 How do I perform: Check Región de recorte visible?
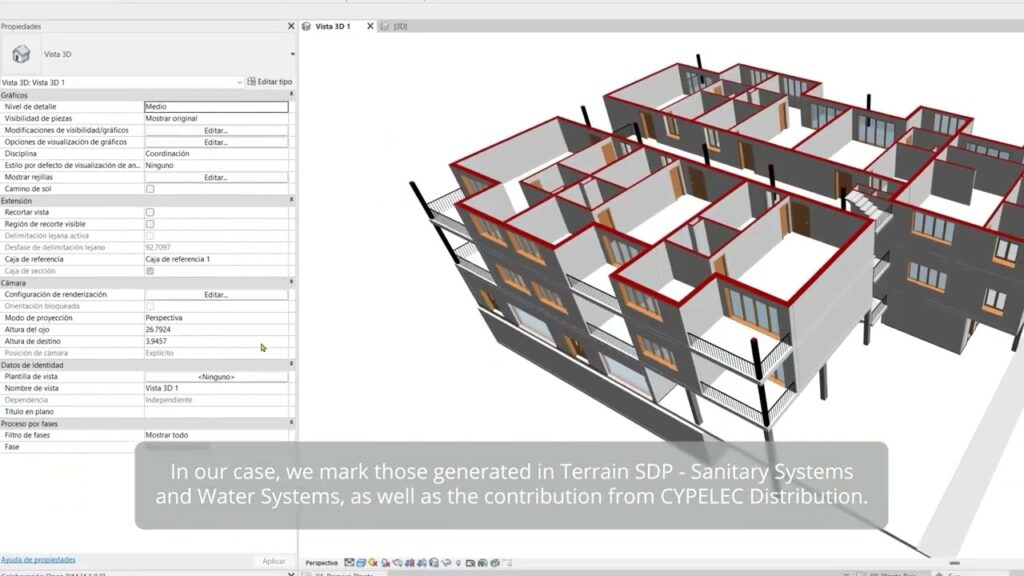(150, 224)
